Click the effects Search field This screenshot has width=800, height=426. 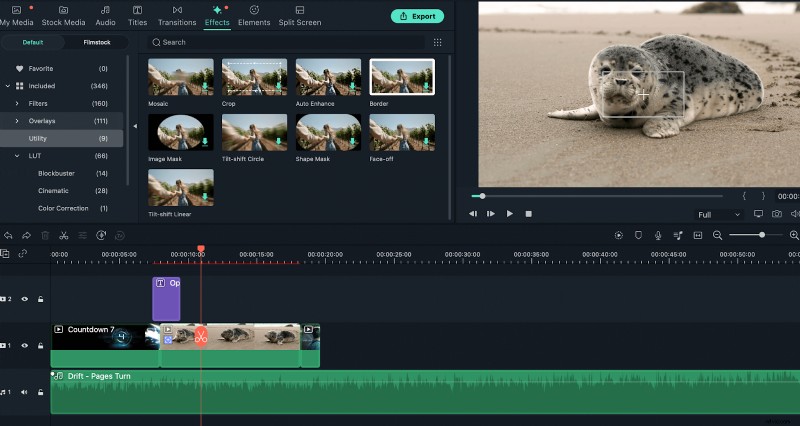tap(286, 42)
